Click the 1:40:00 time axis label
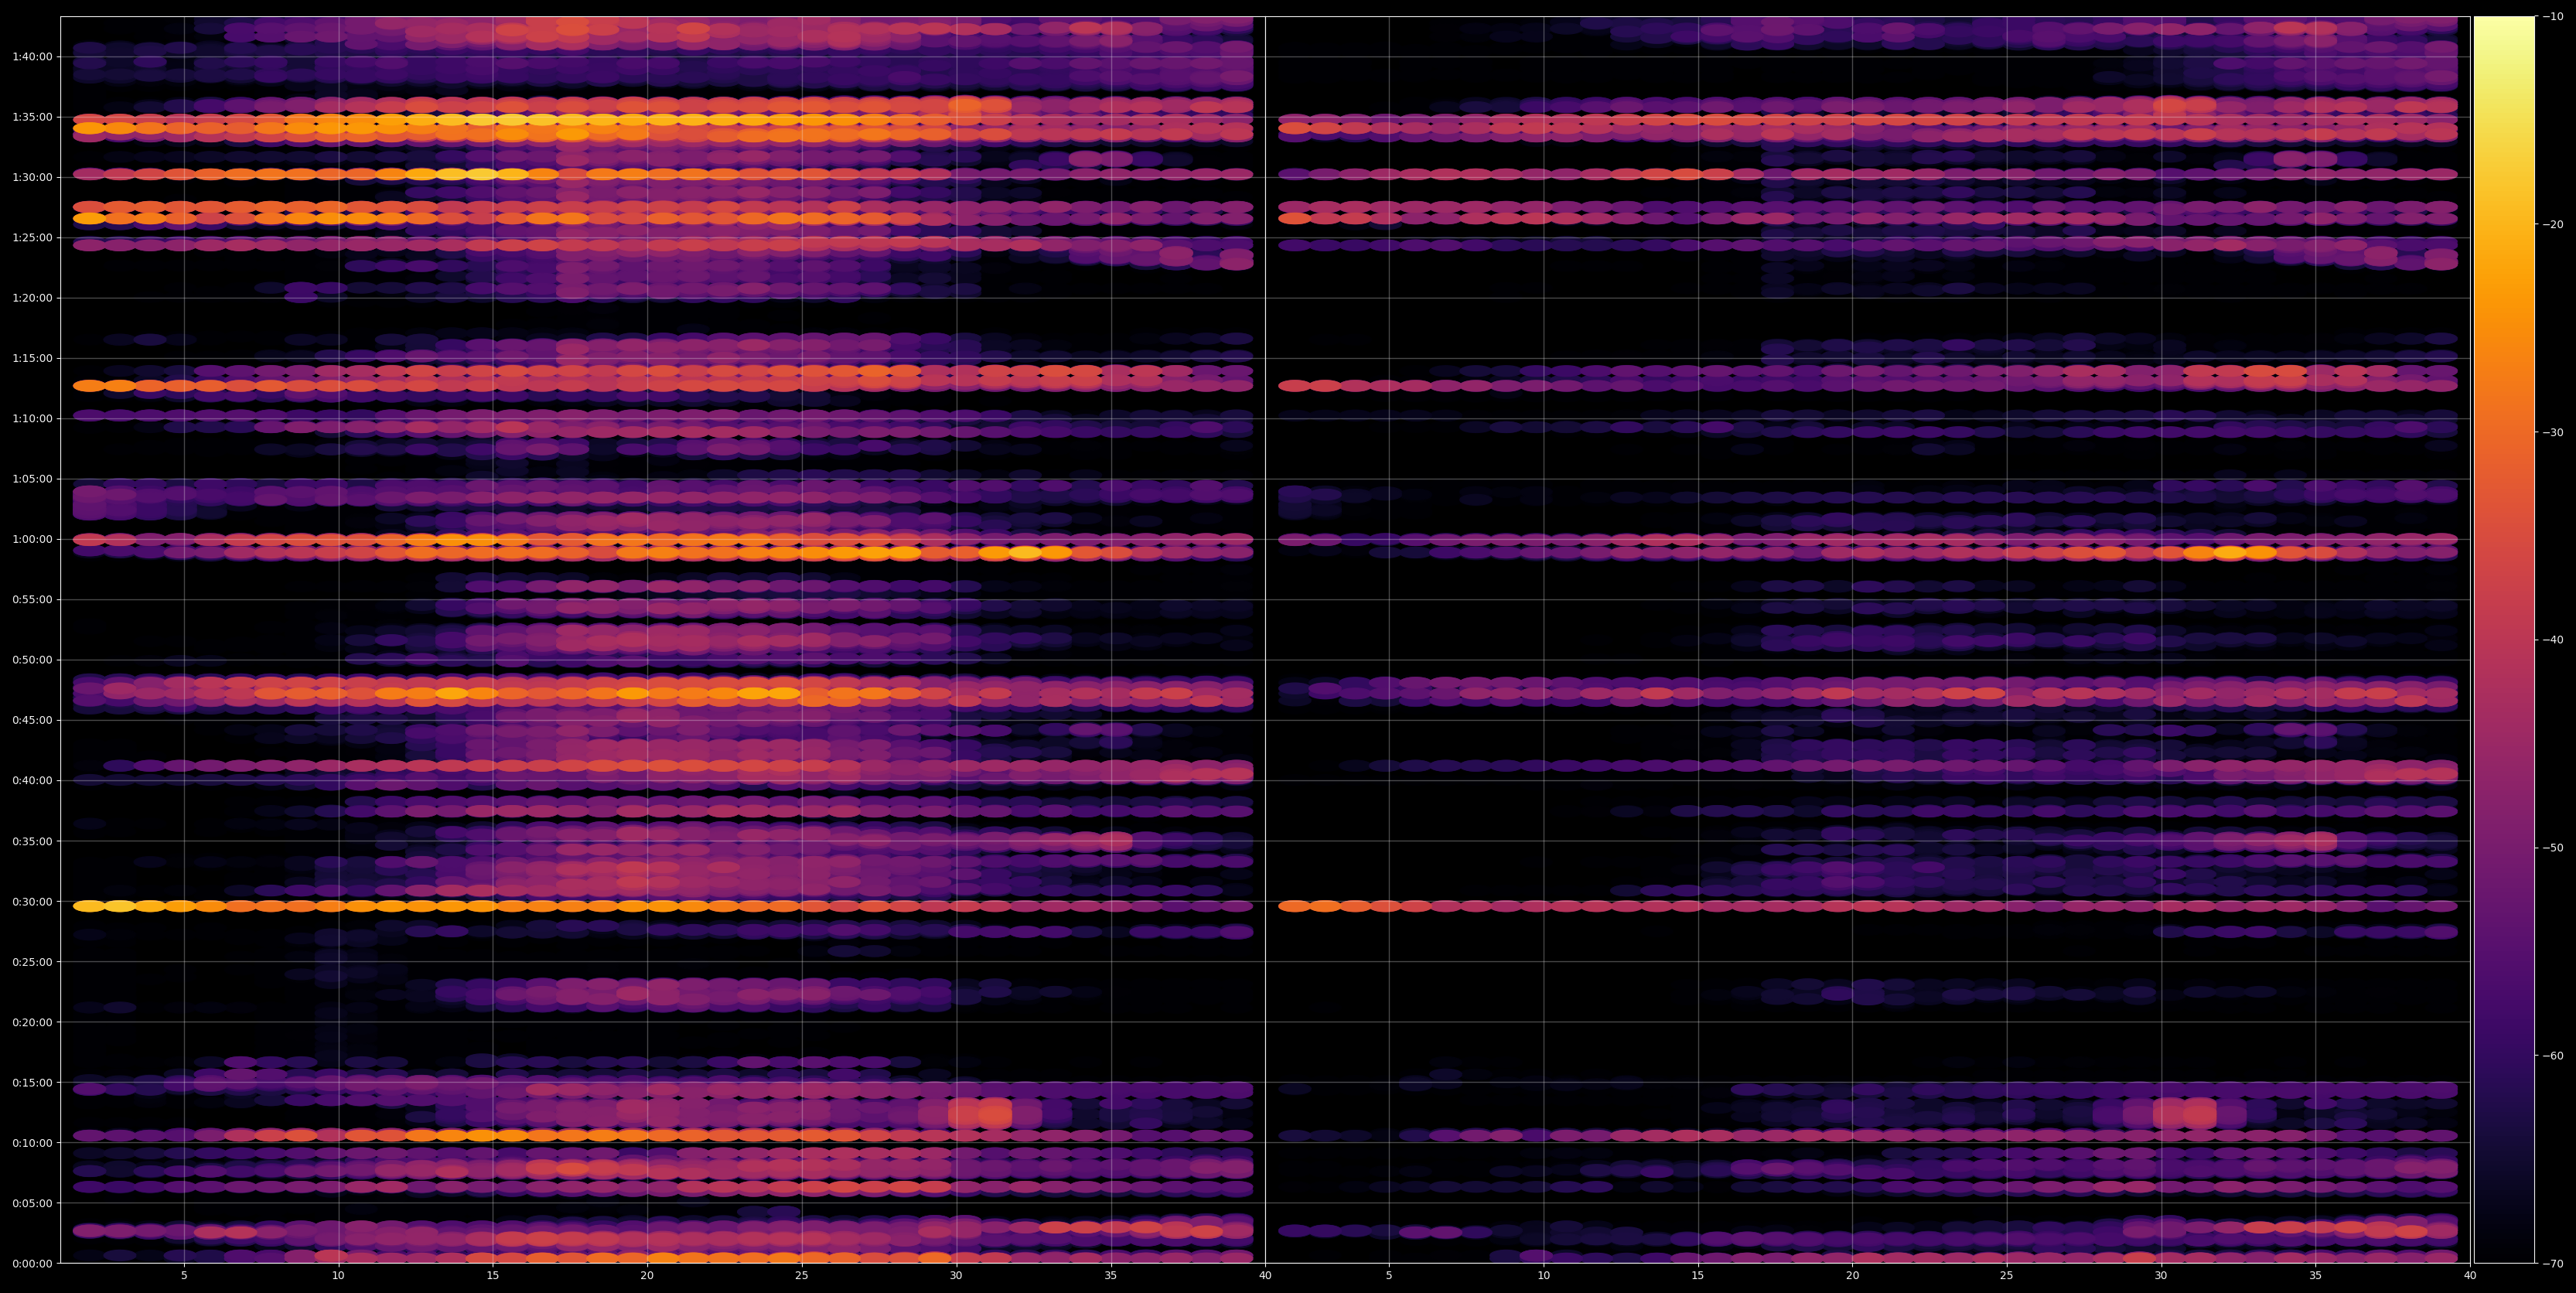The height and width of the screenshot is (1293, 2576). click(x=32, y=57)
